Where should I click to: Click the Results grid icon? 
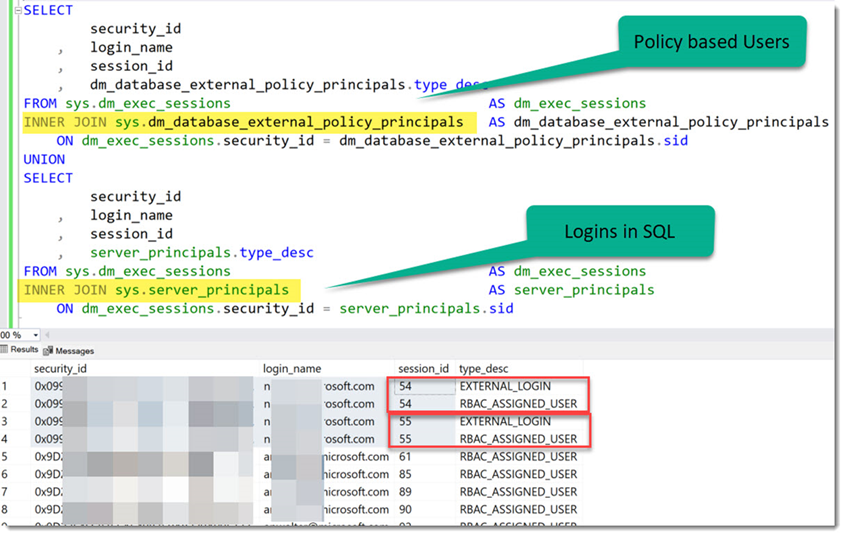coord(4,349)
